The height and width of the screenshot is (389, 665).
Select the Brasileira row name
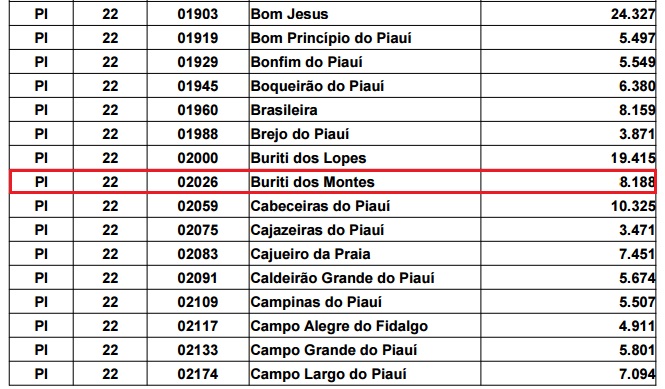pos(284,110)
